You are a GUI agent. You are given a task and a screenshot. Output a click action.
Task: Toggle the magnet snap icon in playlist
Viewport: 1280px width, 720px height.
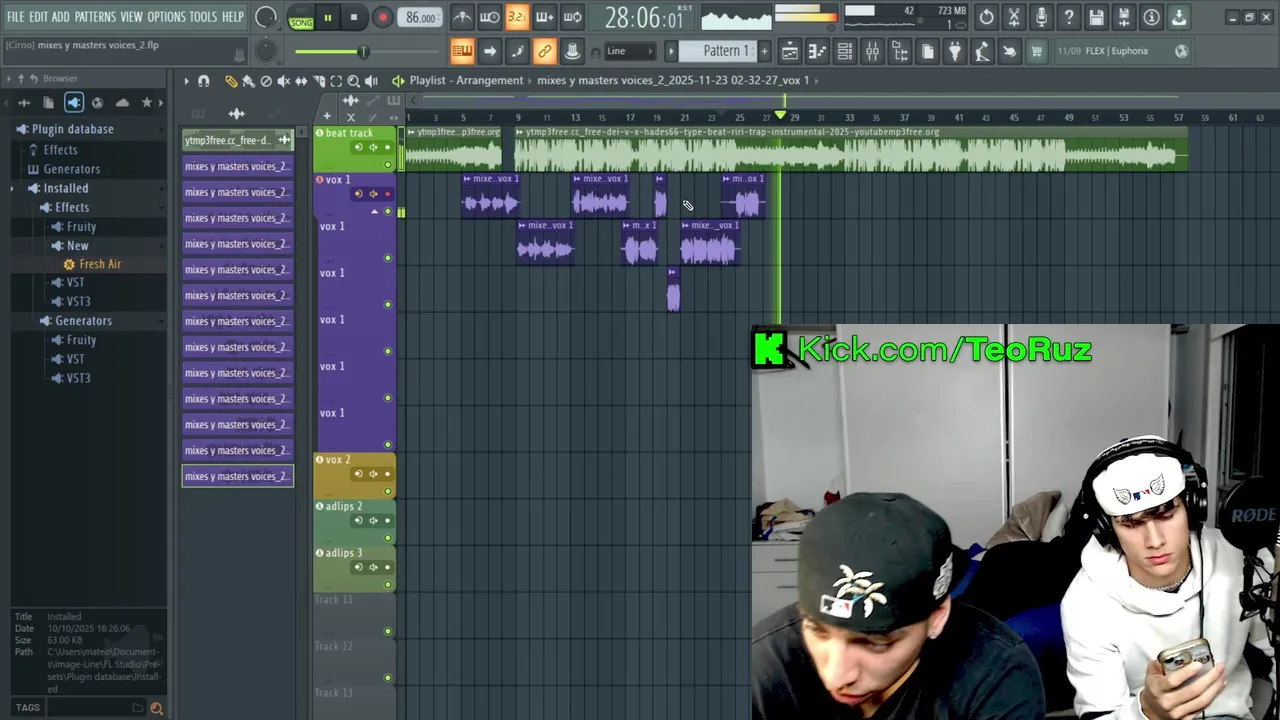click(x=204, y=81)
